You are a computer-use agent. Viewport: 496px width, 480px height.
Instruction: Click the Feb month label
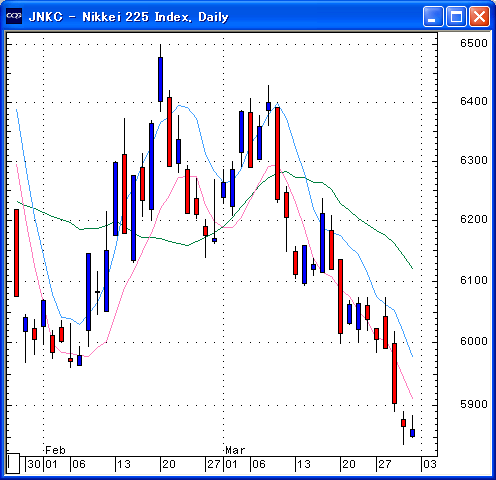click(55, 450)
